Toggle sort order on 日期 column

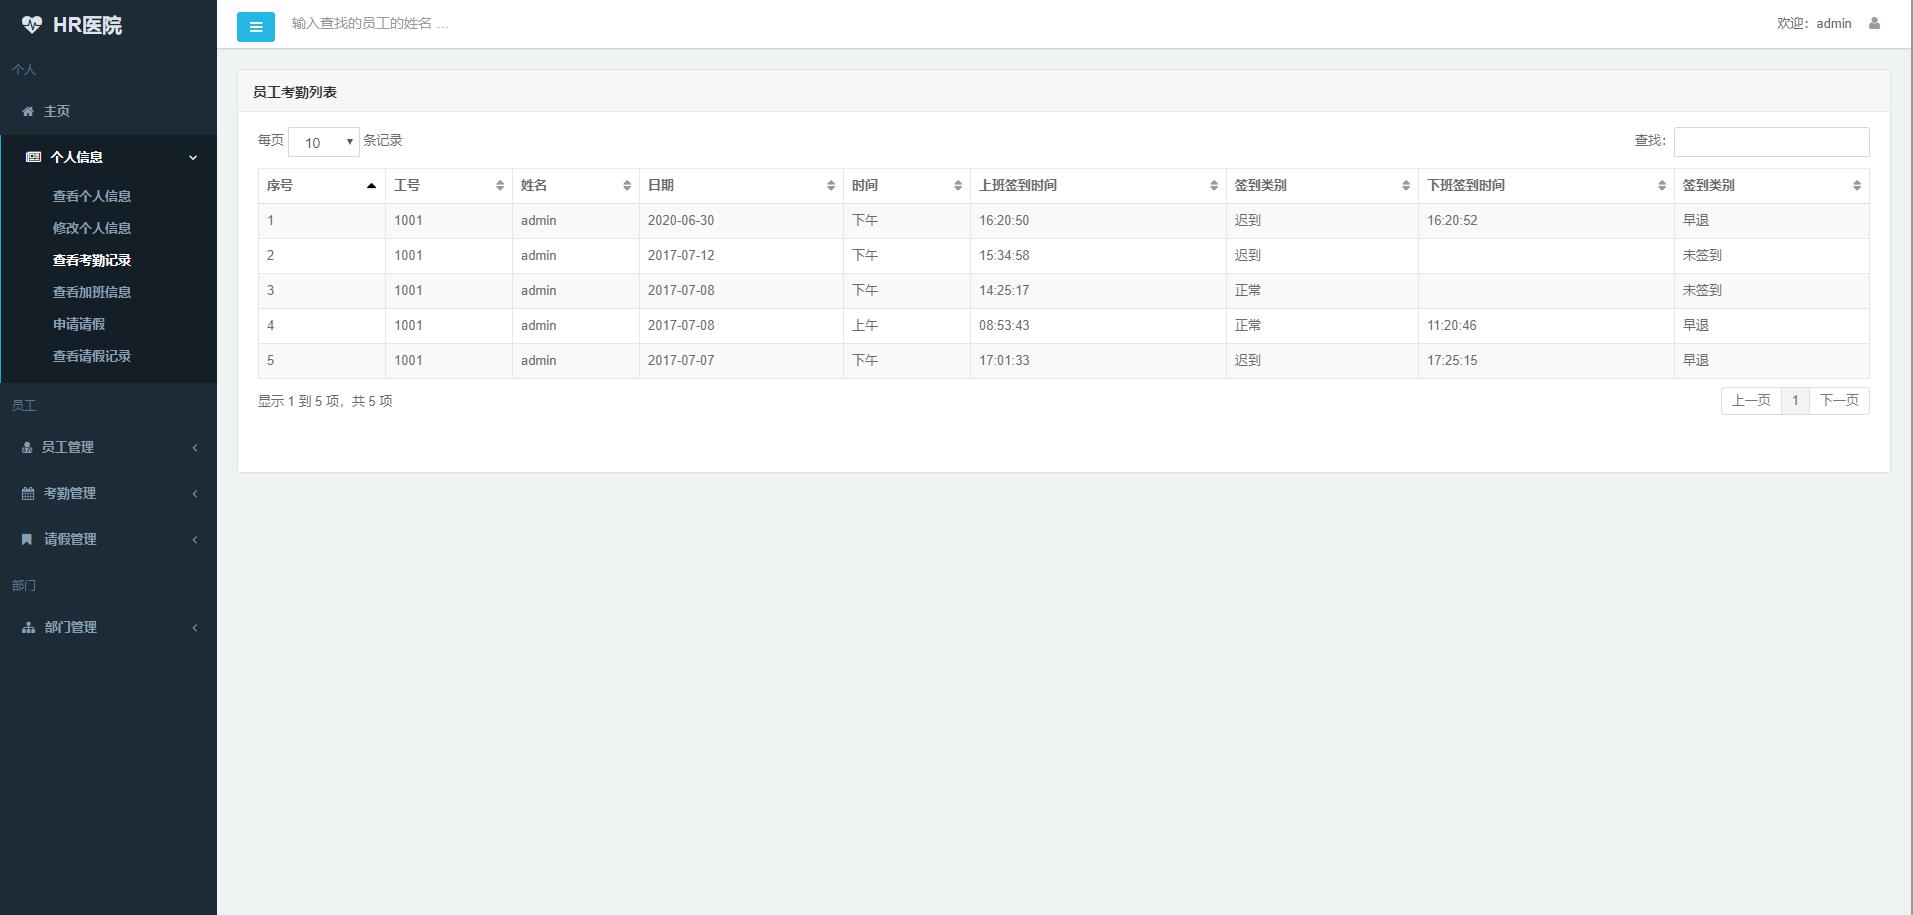coord(830,185)
